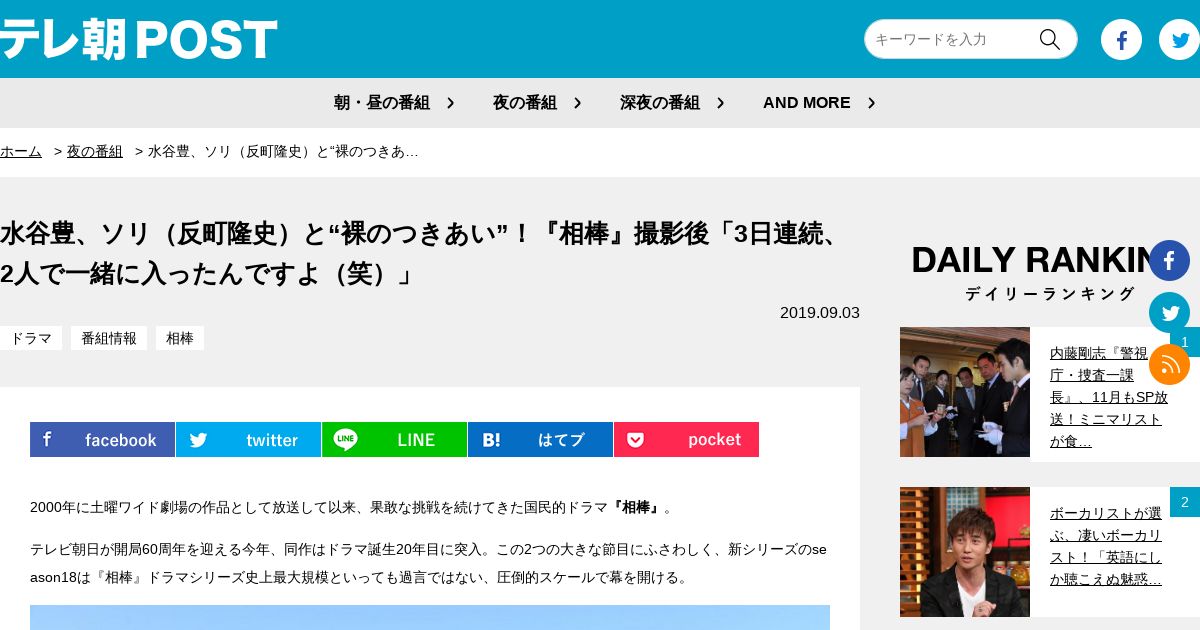Open the 夜の番組 menu
Screen dimensions: 1200x630
point(525,103)
